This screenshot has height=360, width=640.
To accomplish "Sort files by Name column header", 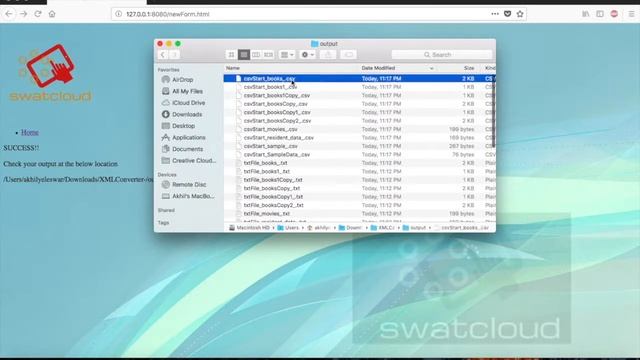I will (233, 68).
